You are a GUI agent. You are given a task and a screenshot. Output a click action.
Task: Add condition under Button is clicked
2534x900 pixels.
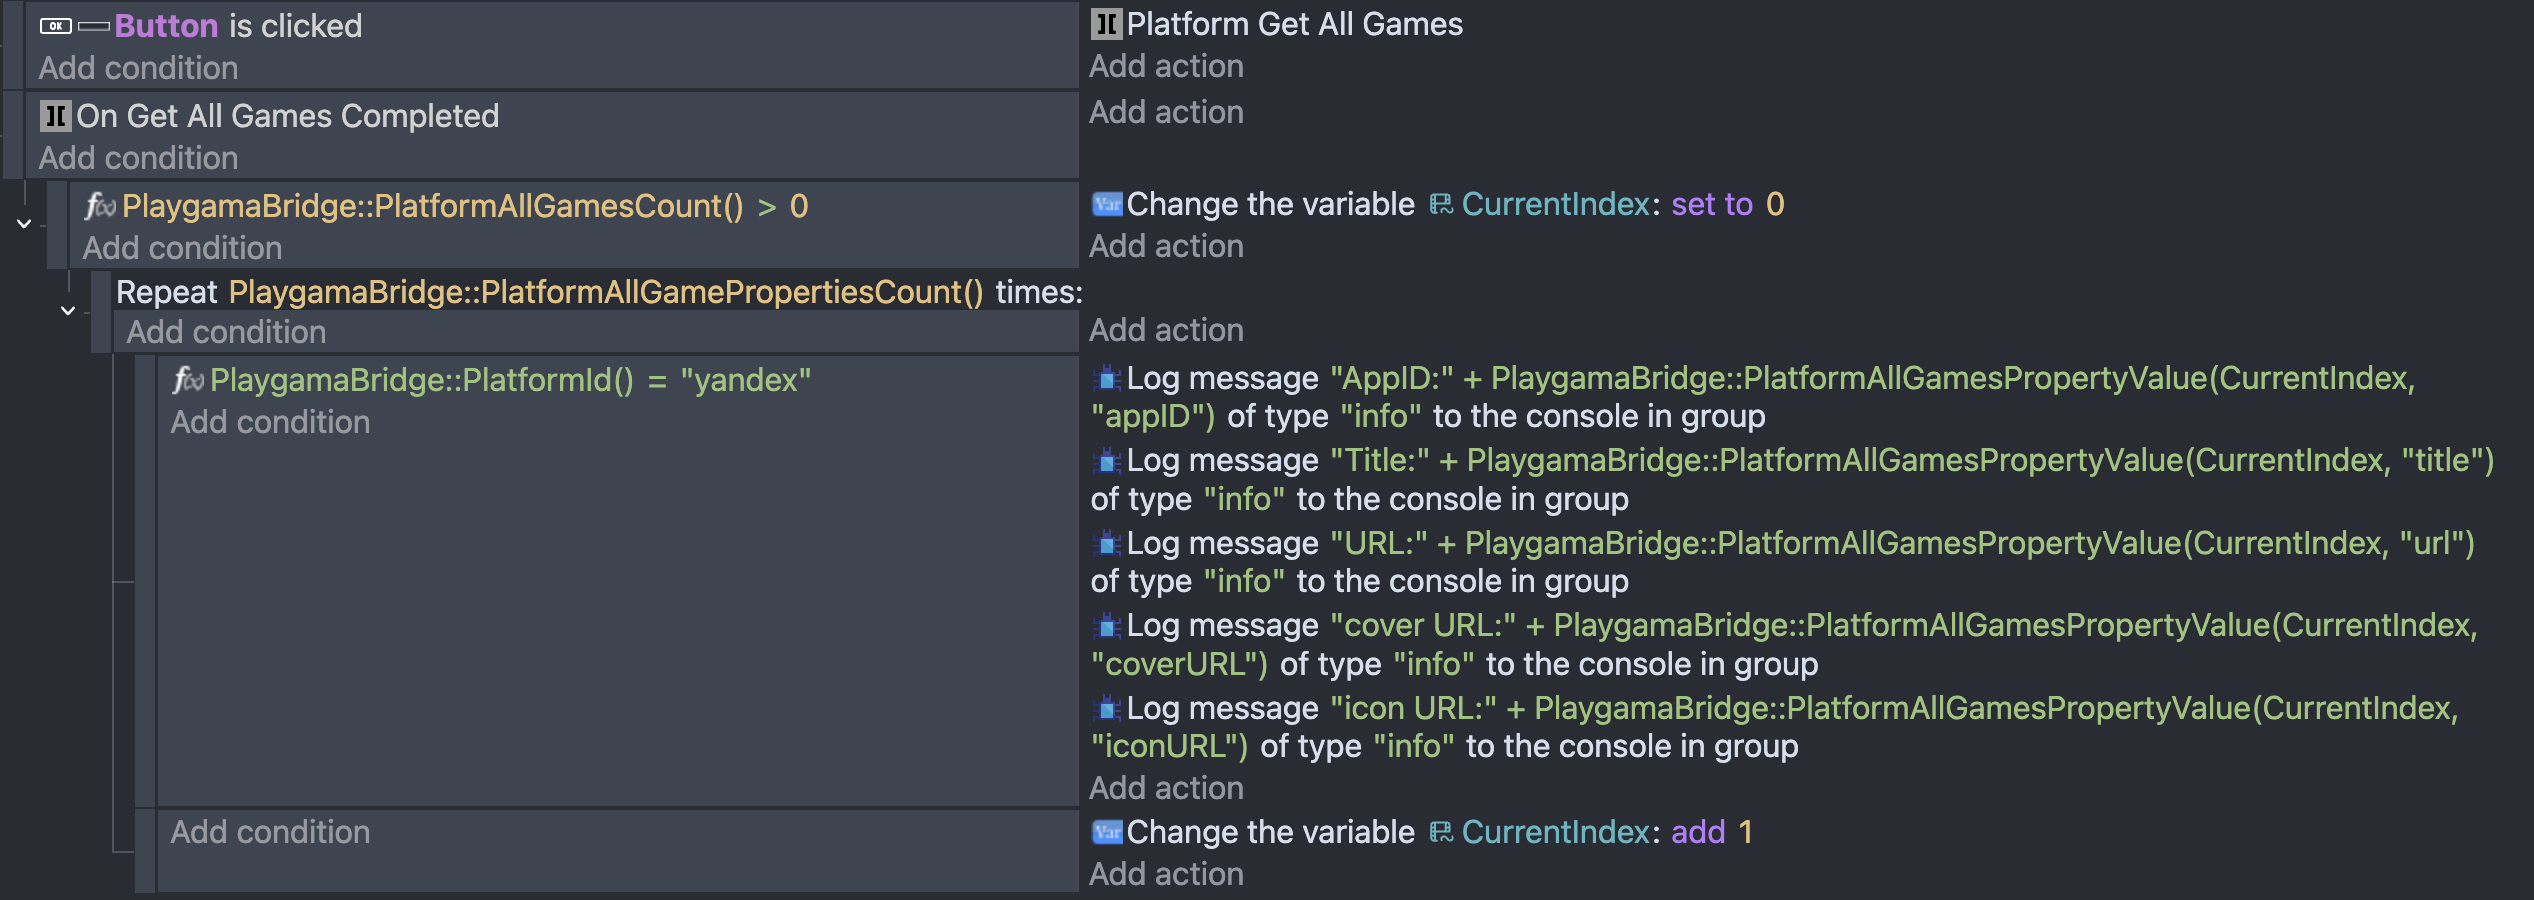138,68
